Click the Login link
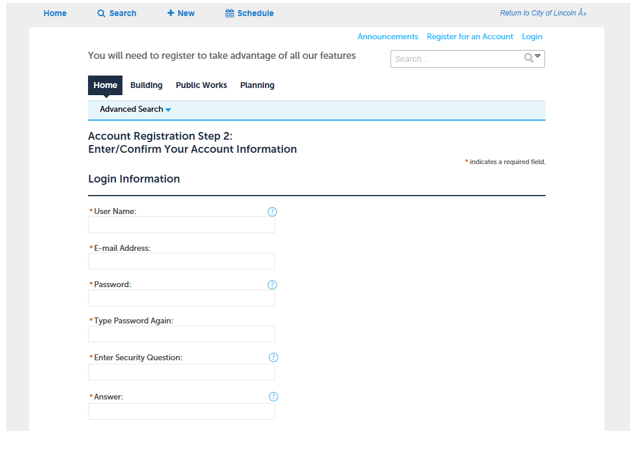Image resolution: width=635 pixels, height=463 pixels. pyautogui.click(x=532, y=37)
